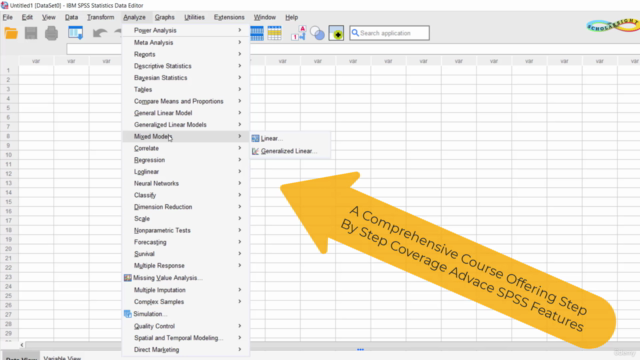Close the open Analyze menu

pyautogui.click(x=134, y=17)
